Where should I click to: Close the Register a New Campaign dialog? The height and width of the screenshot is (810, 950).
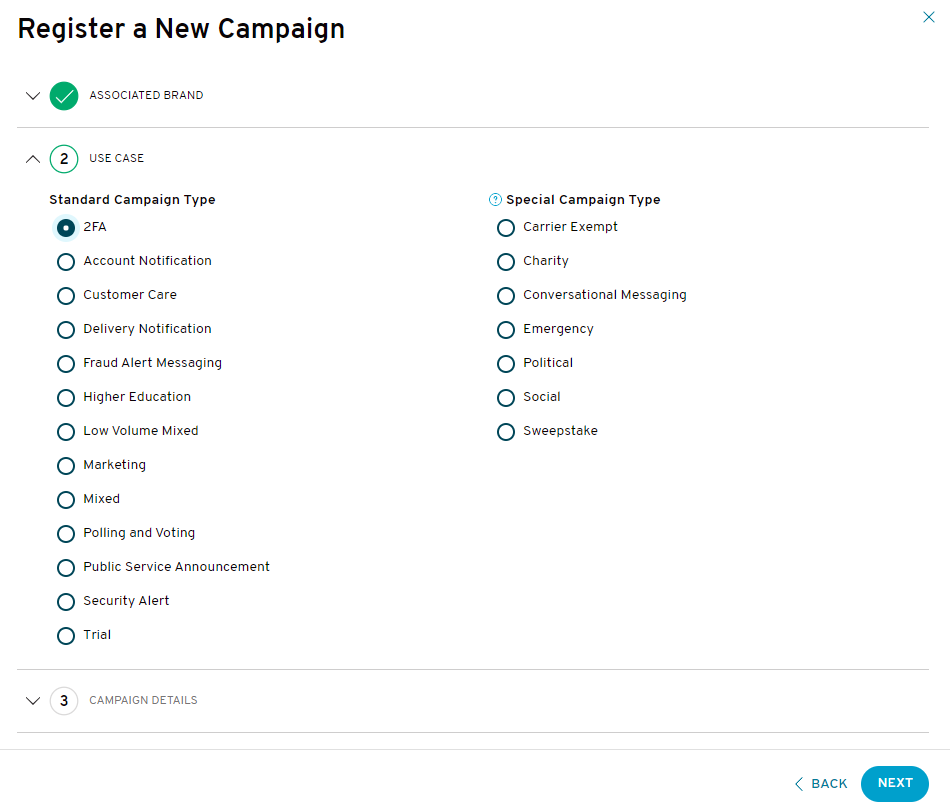tap(928, 17)
